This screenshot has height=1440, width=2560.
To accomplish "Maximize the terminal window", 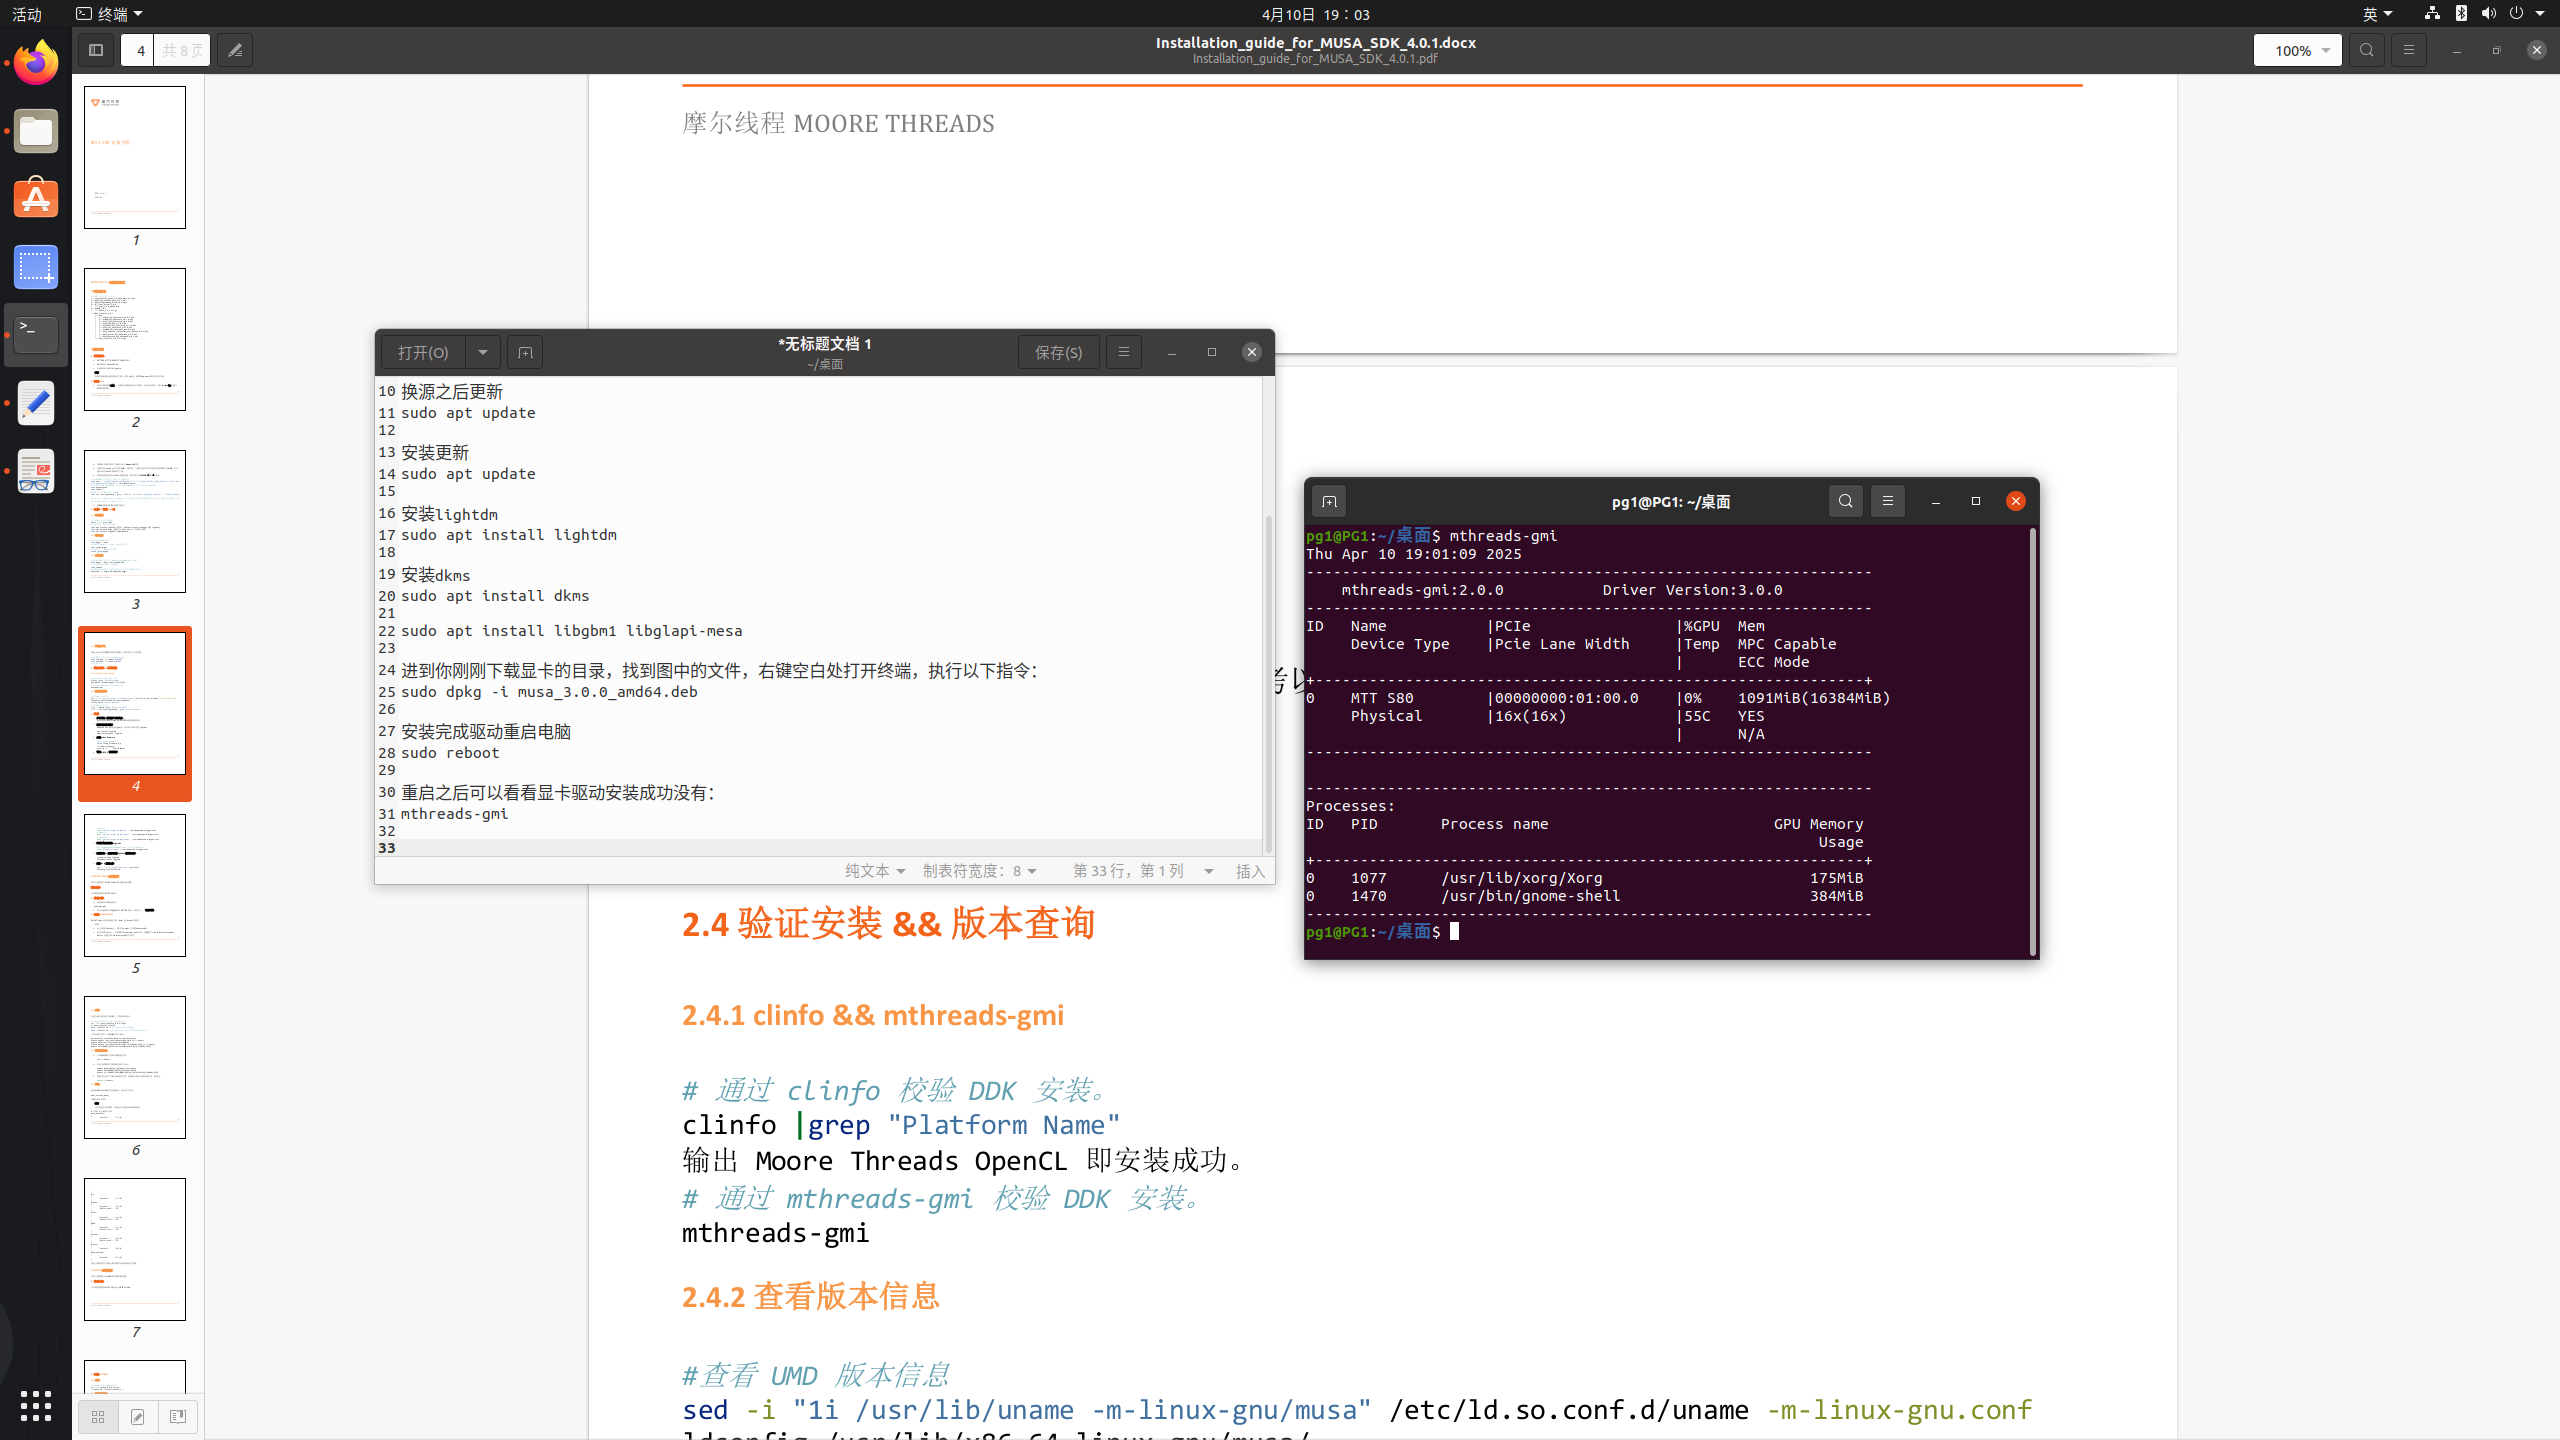I will (x=1976, y=501).
